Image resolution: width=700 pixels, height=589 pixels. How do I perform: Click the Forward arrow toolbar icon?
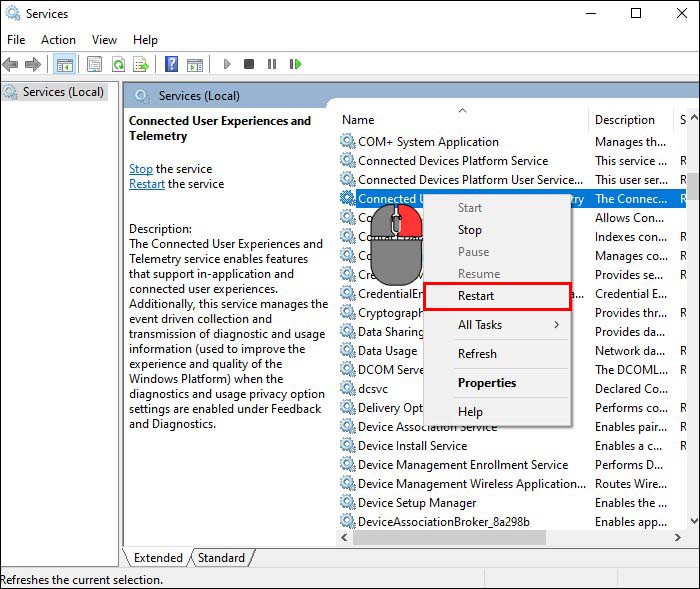click(x=32, y=64)
